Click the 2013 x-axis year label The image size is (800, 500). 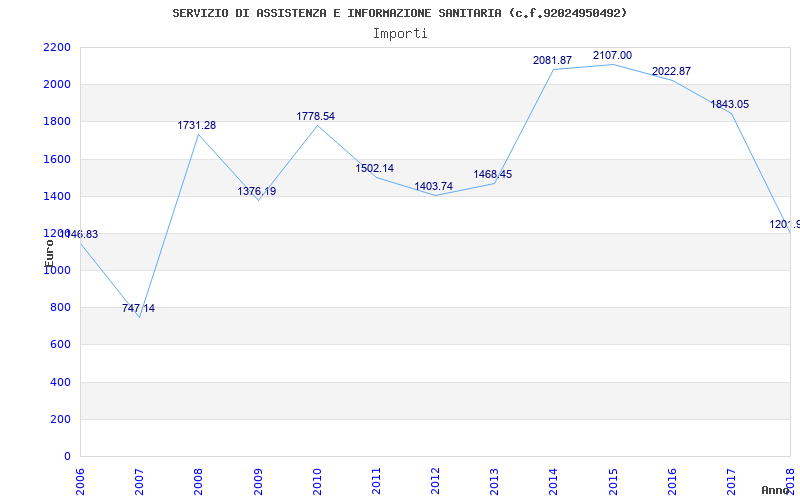pyautogui.click(x=494, y=481)
